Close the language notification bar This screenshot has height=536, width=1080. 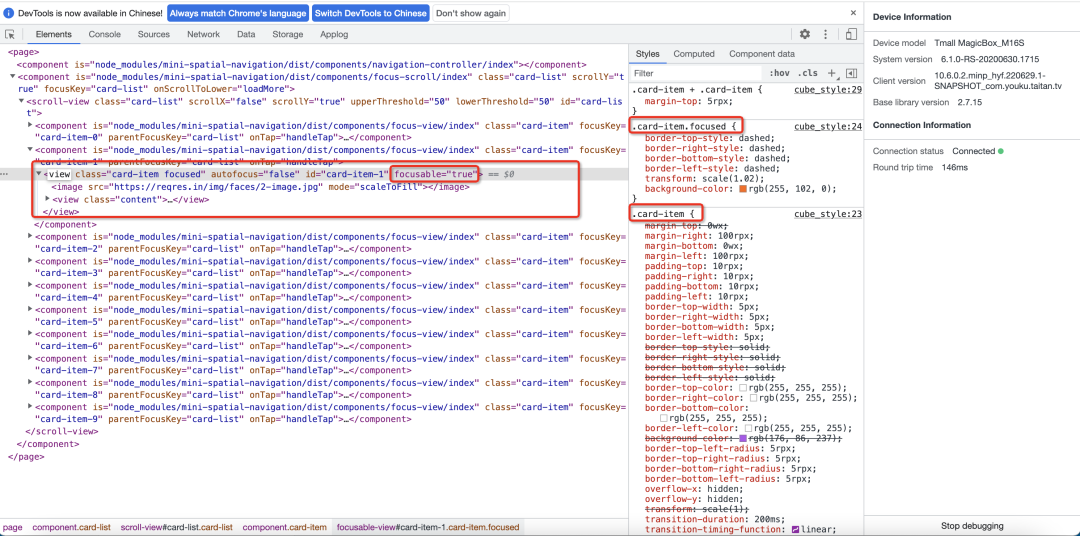coord(853,12)
